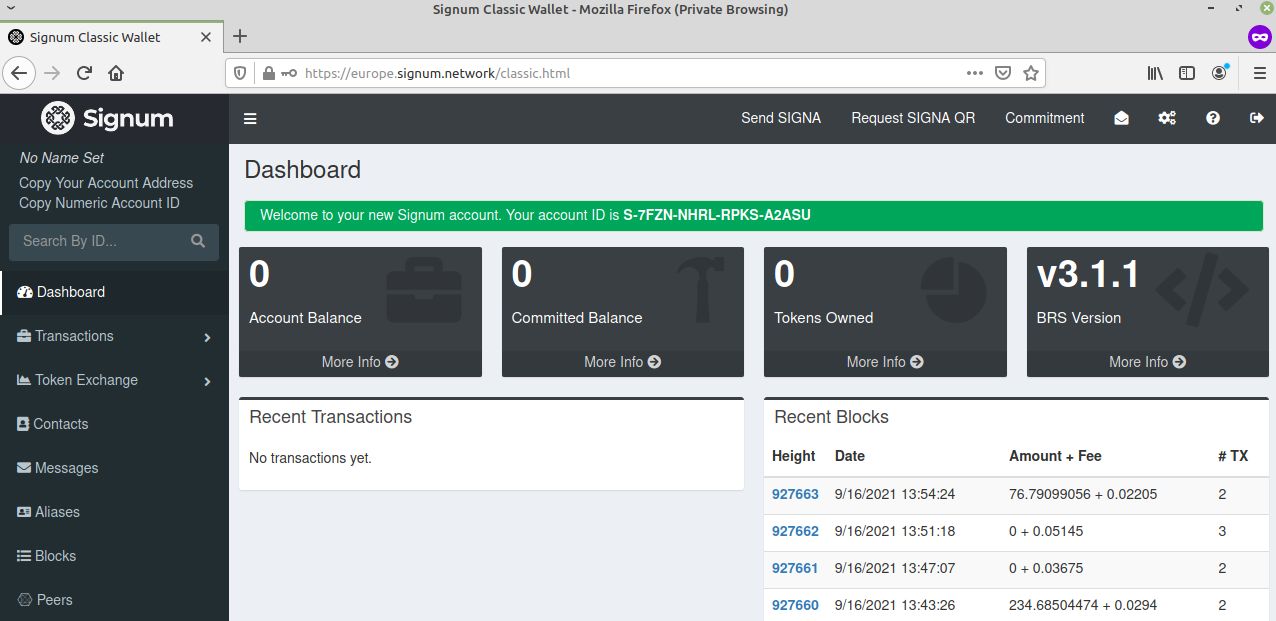Save page to Pocket icon

(x=1003, y=73)
